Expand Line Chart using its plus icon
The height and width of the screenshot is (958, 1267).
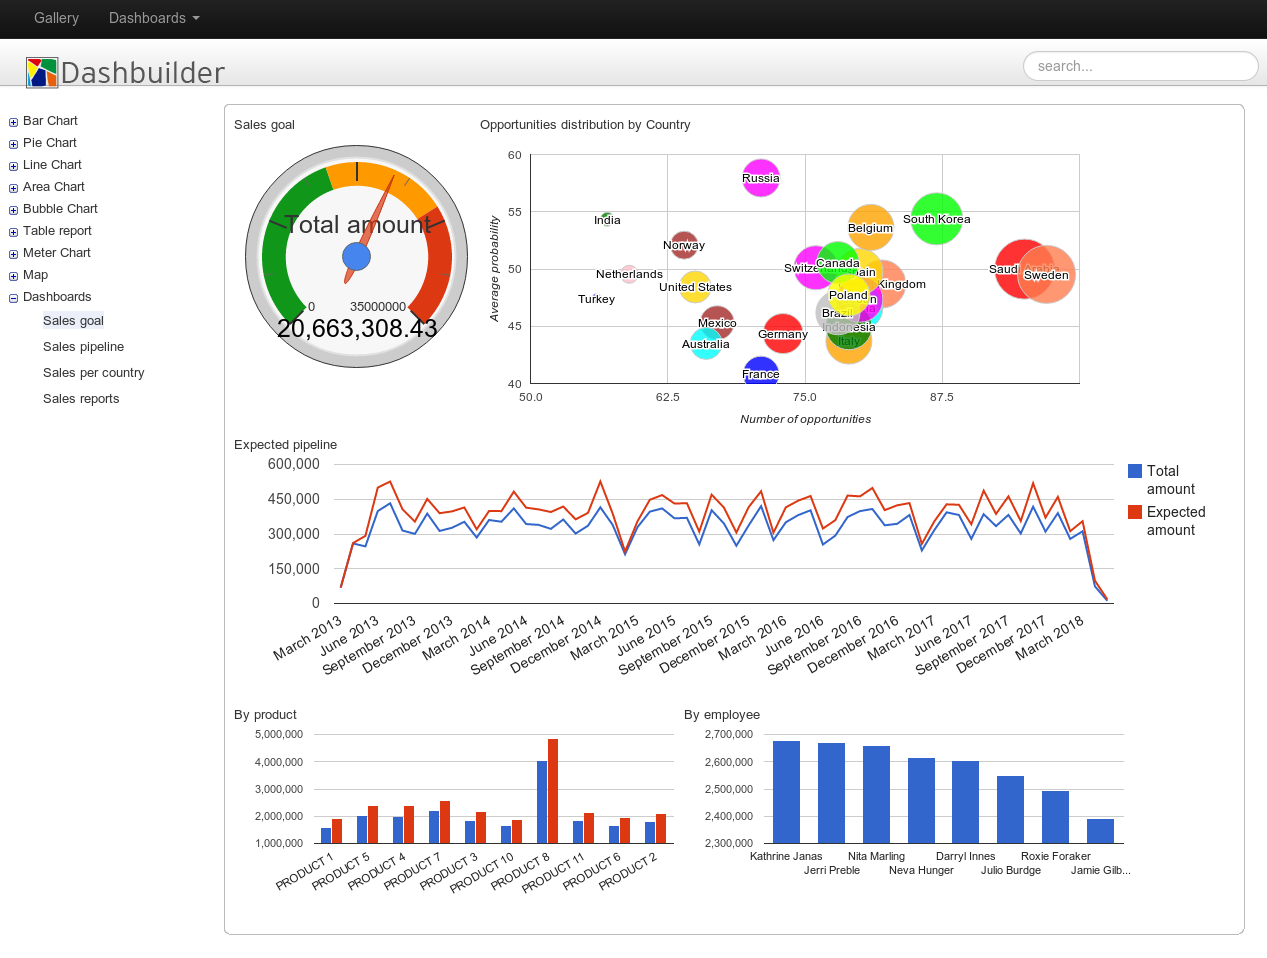coord(12,165)
